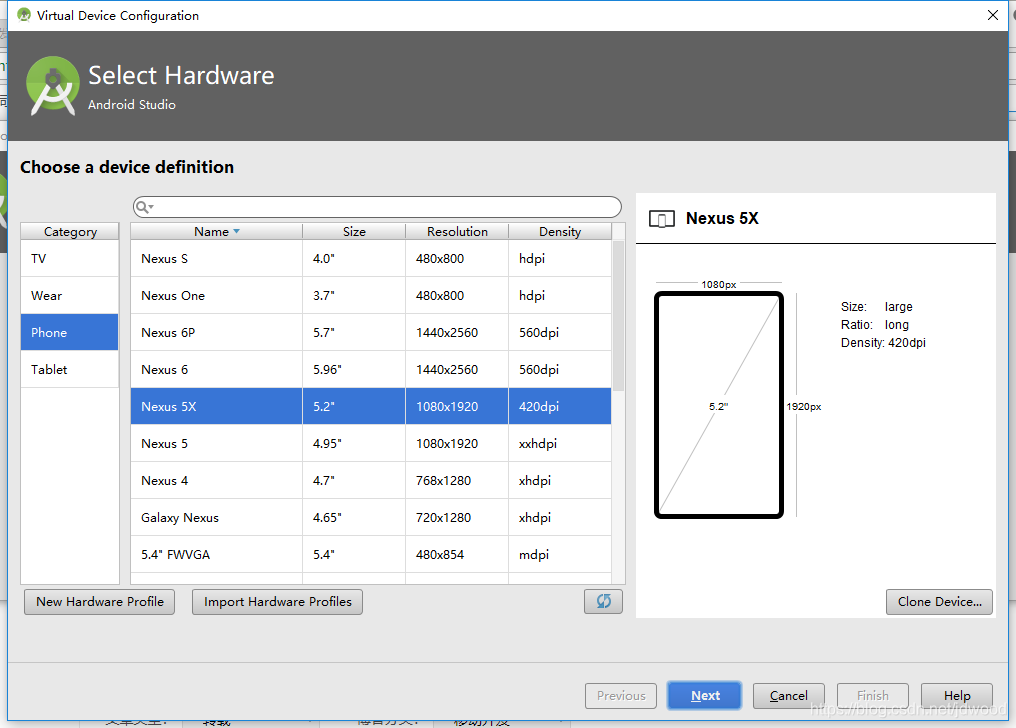Click the refresh device list icon button

point(603,602)
